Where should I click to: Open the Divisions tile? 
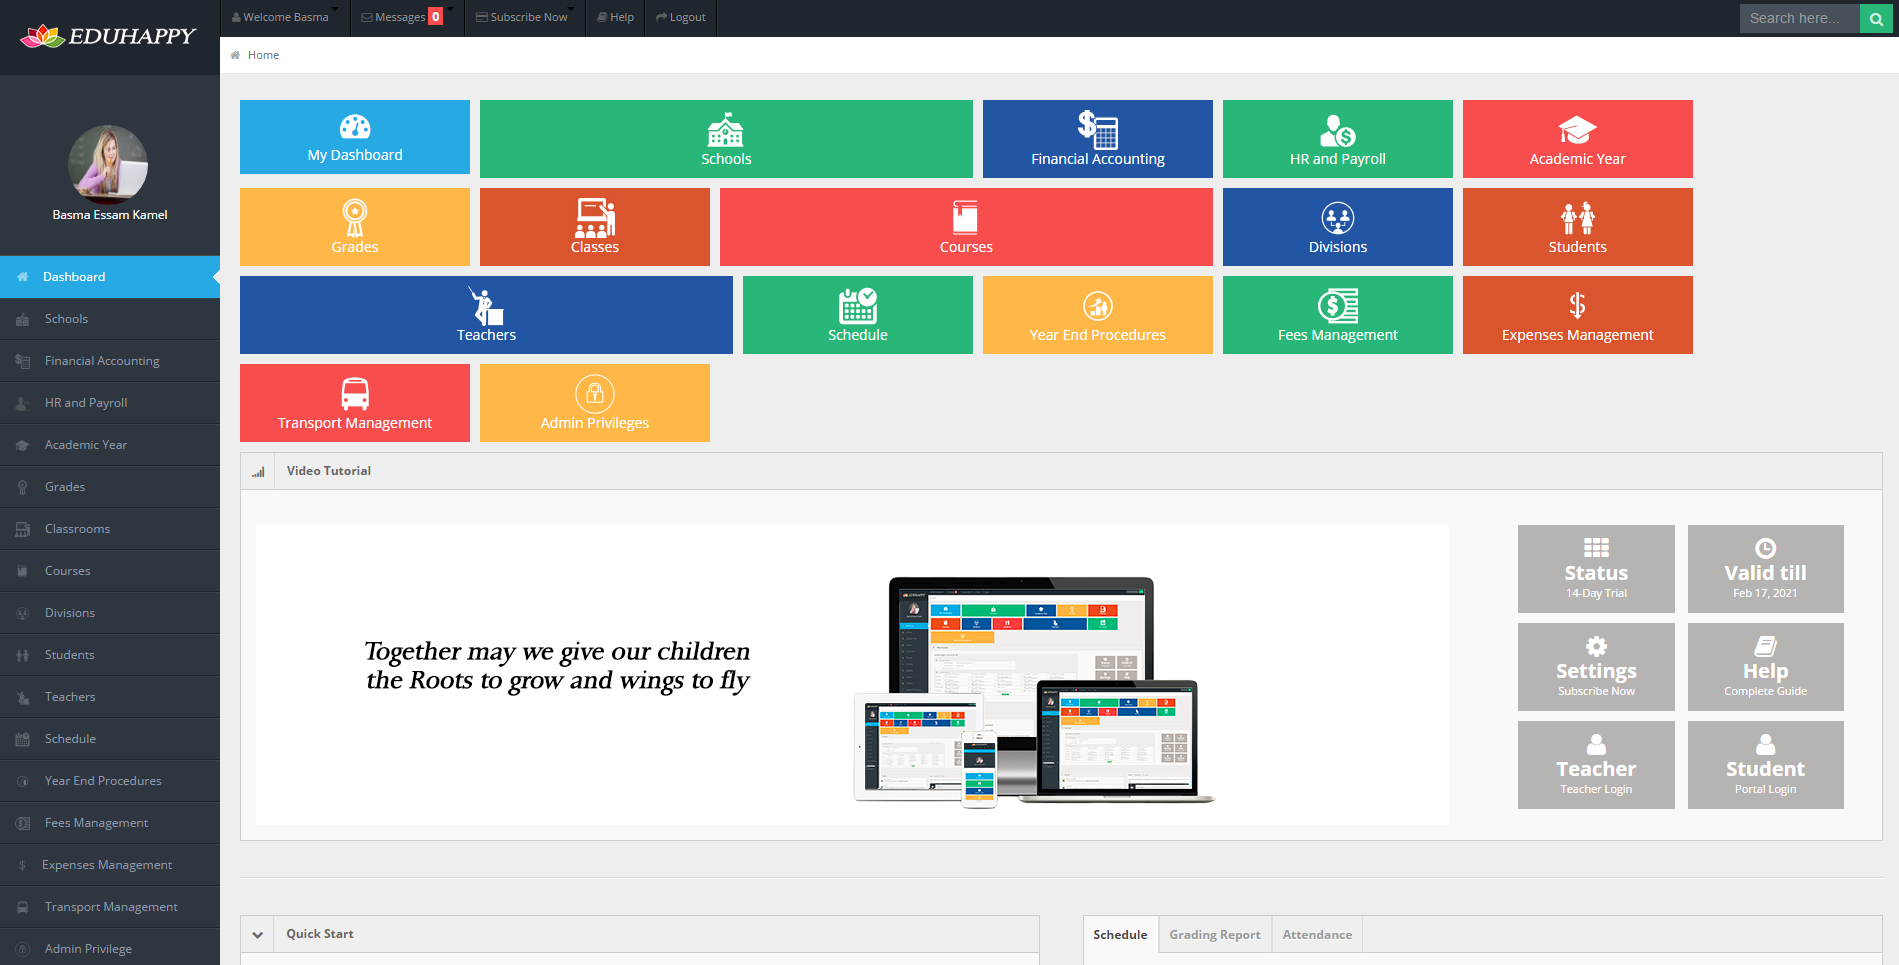[1338, 227]
